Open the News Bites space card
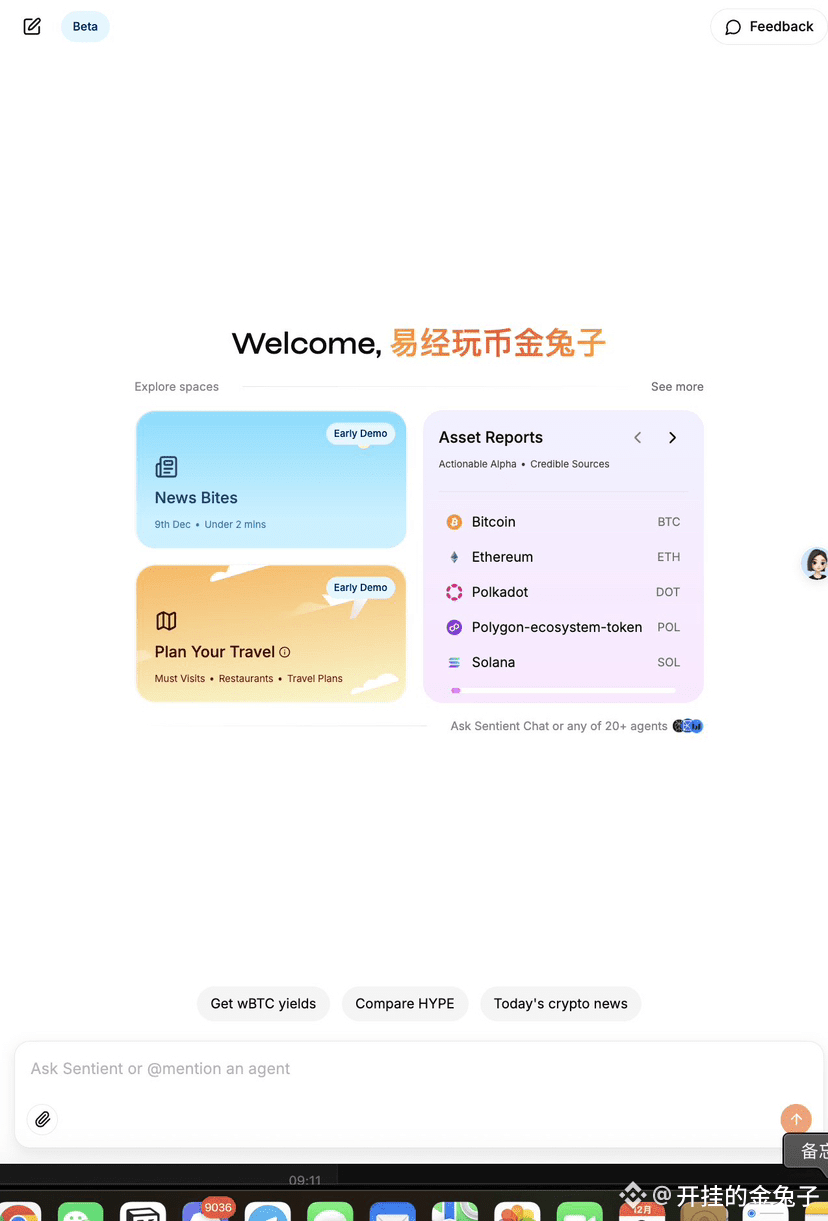828x1221 pixels. click(271, 480)
